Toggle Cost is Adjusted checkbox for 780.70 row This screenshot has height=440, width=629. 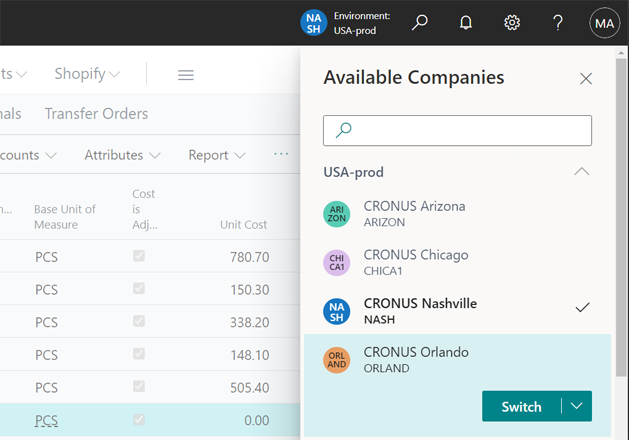(x=139, y=257)
